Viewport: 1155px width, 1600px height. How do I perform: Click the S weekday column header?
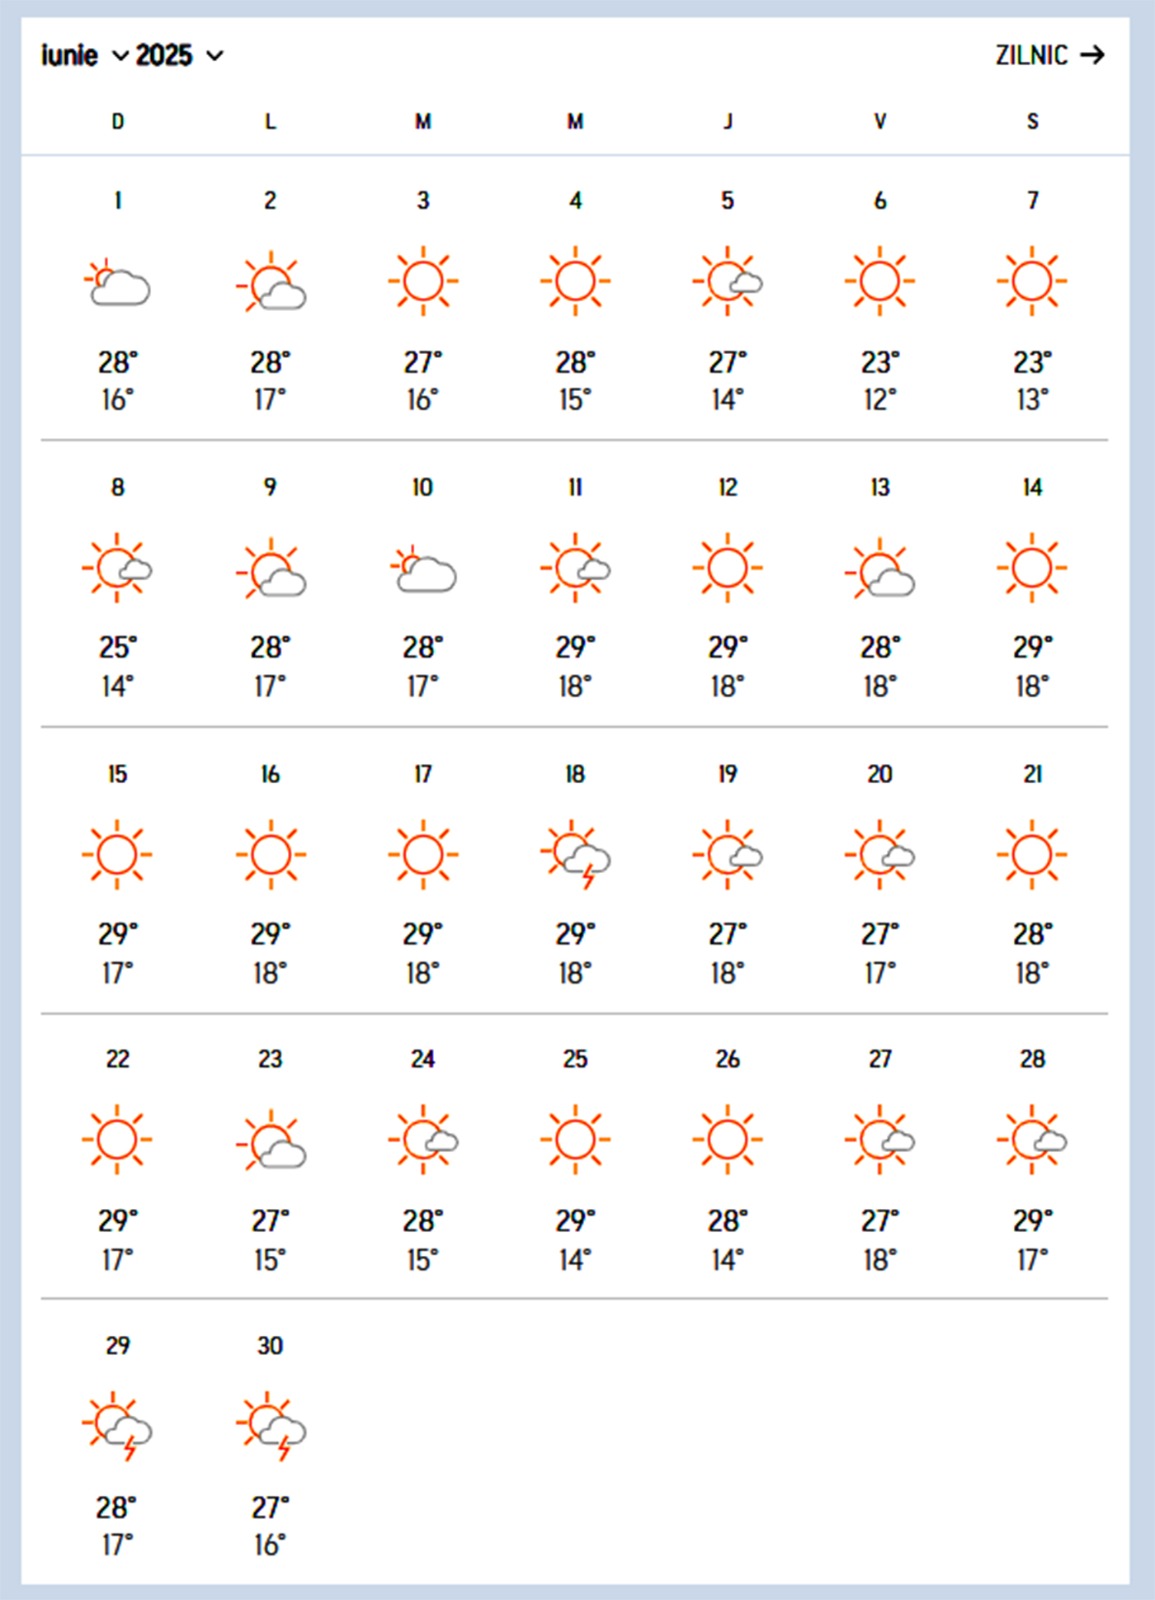click(1032, 122)
